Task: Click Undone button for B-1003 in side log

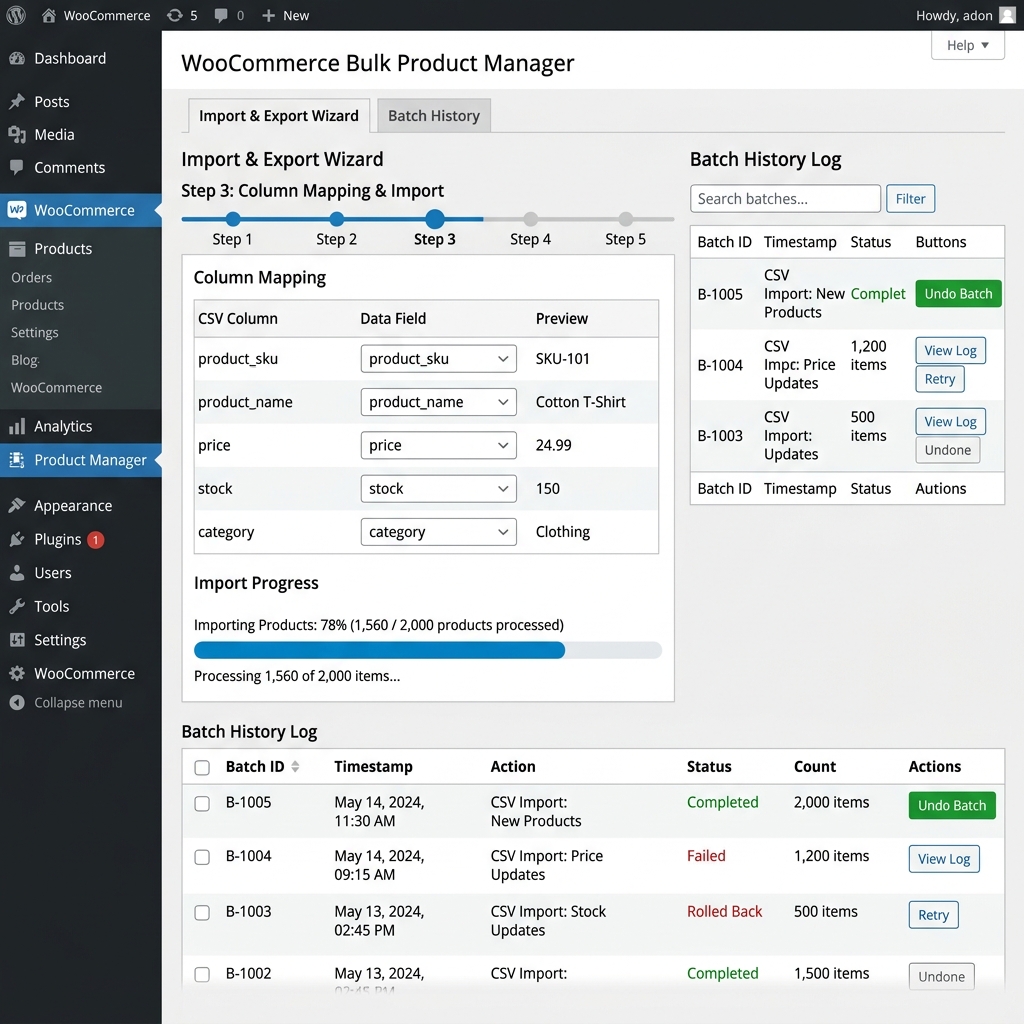Action: [948, 450]
